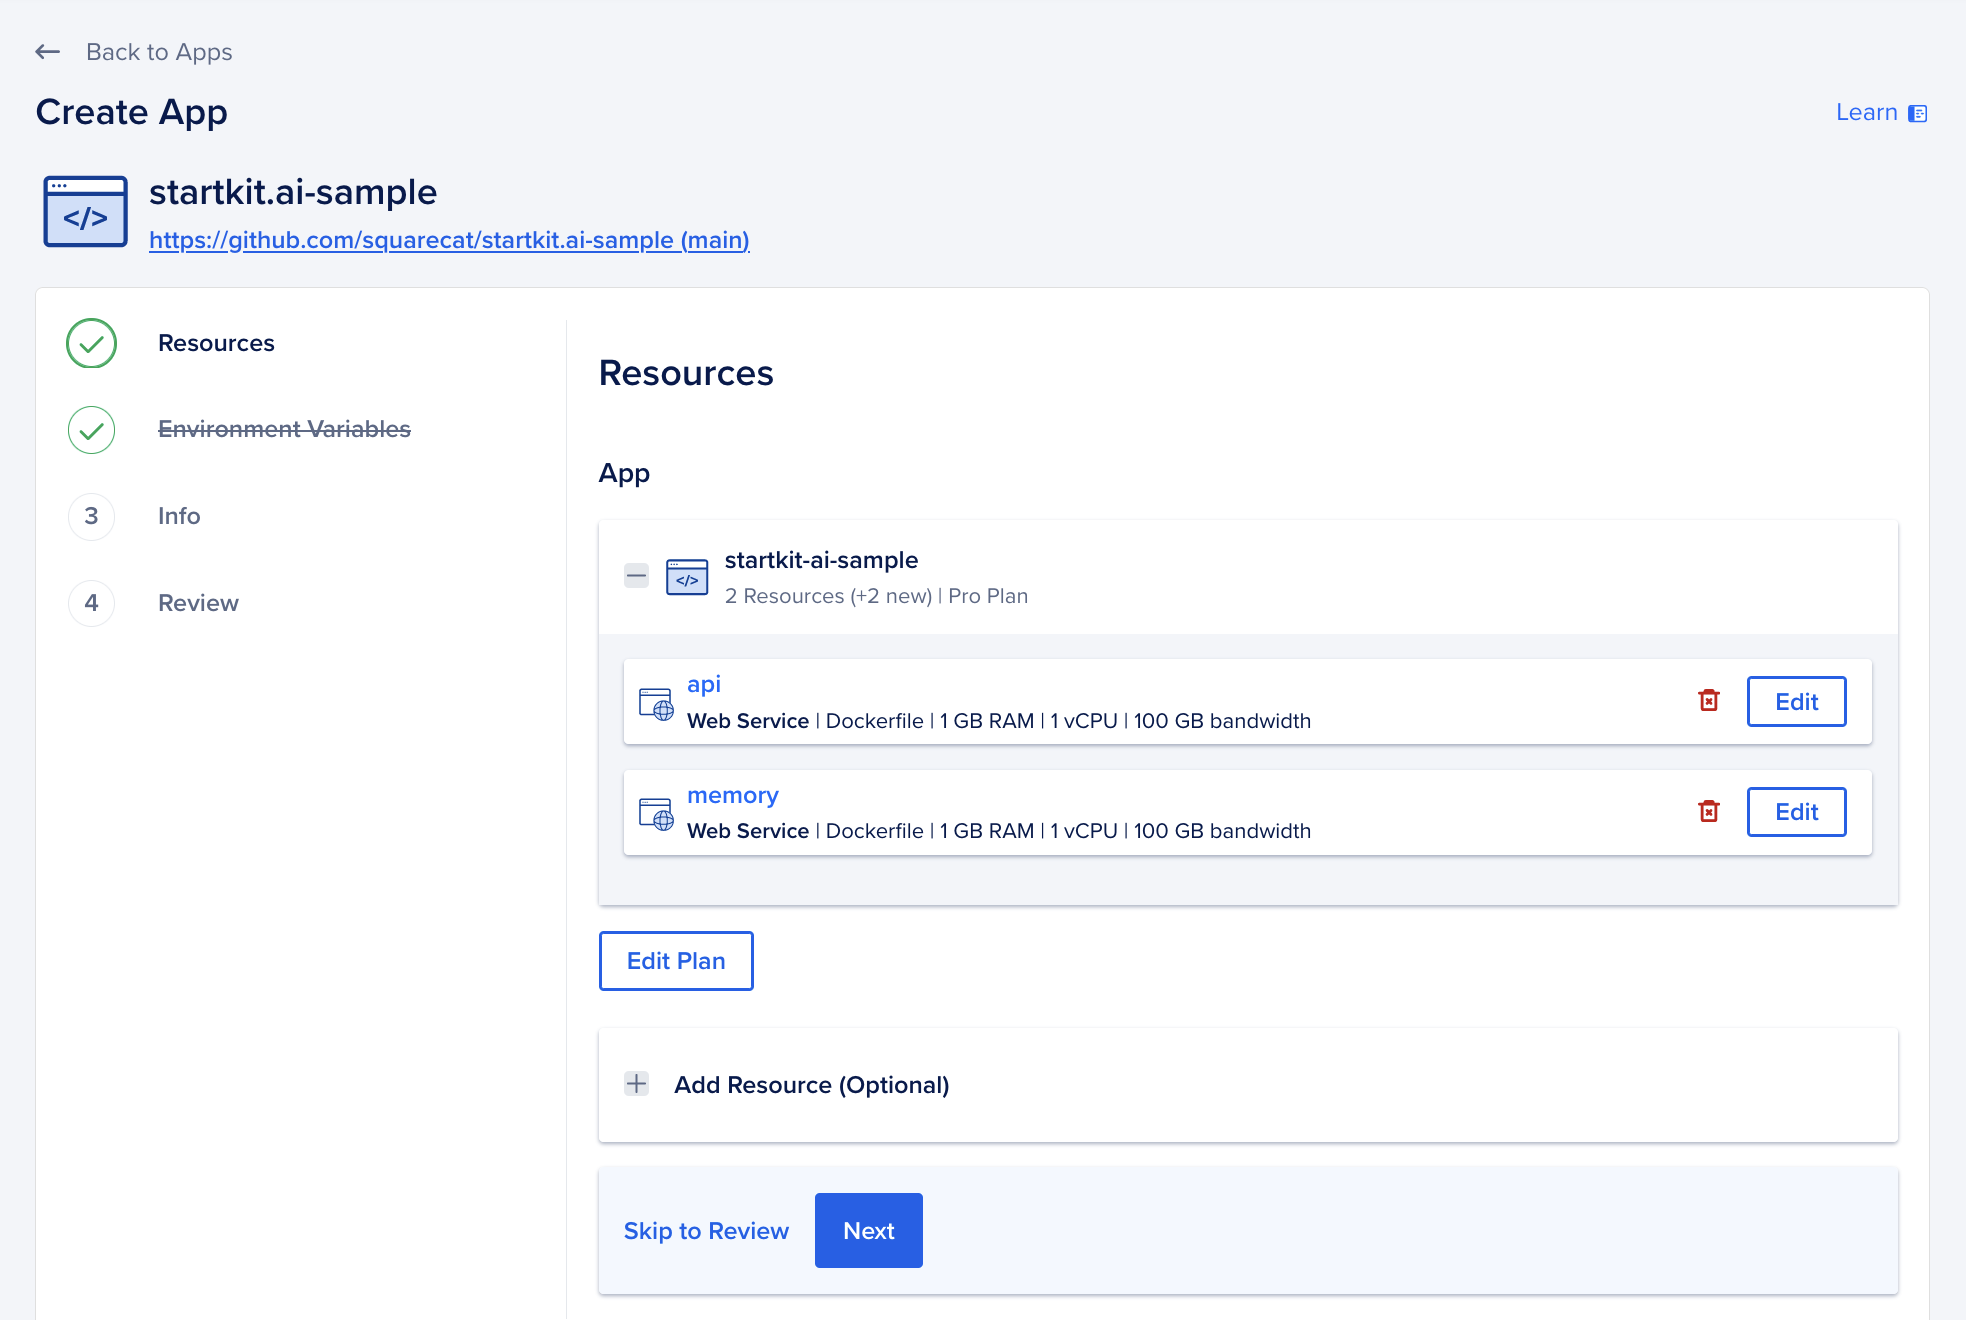Click the green Resources step checkmark
1966x1320 pixels.
point(91,343)
